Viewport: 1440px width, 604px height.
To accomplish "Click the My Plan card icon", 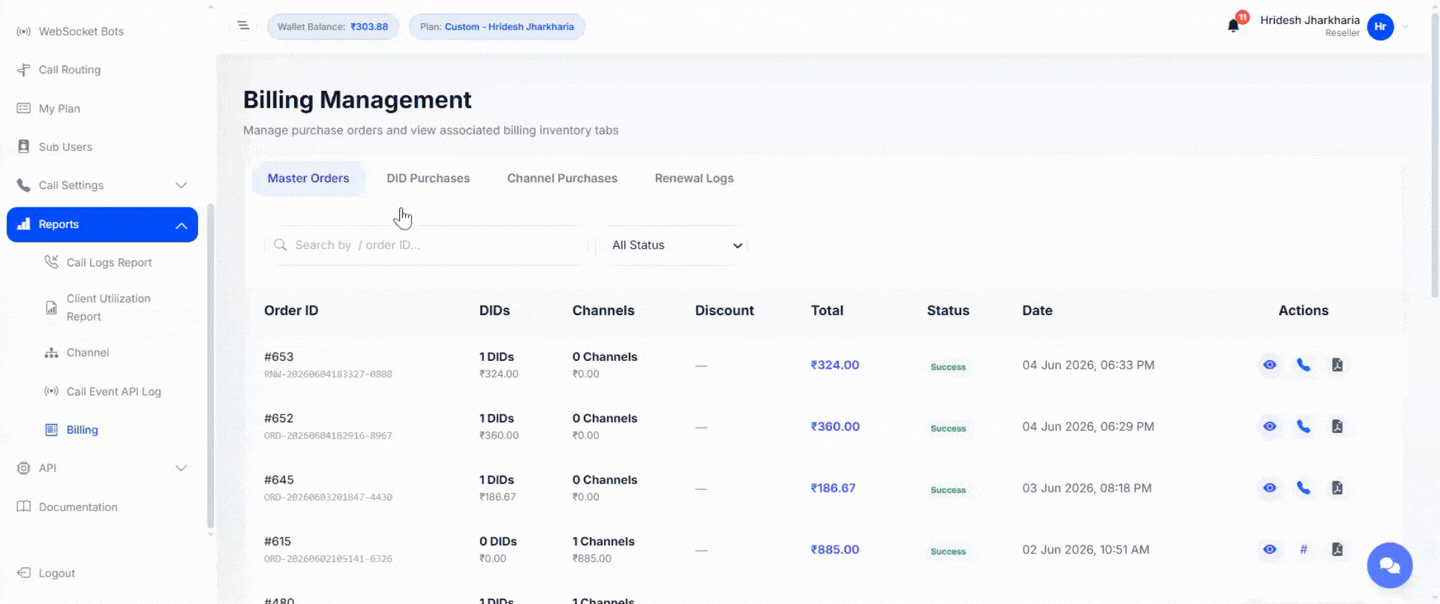I will point(23,108).
